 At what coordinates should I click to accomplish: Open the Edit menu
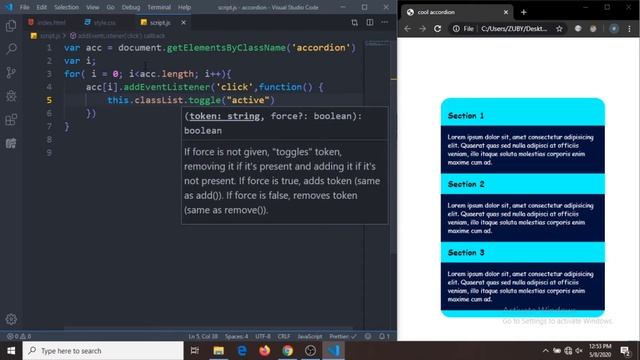41,7
